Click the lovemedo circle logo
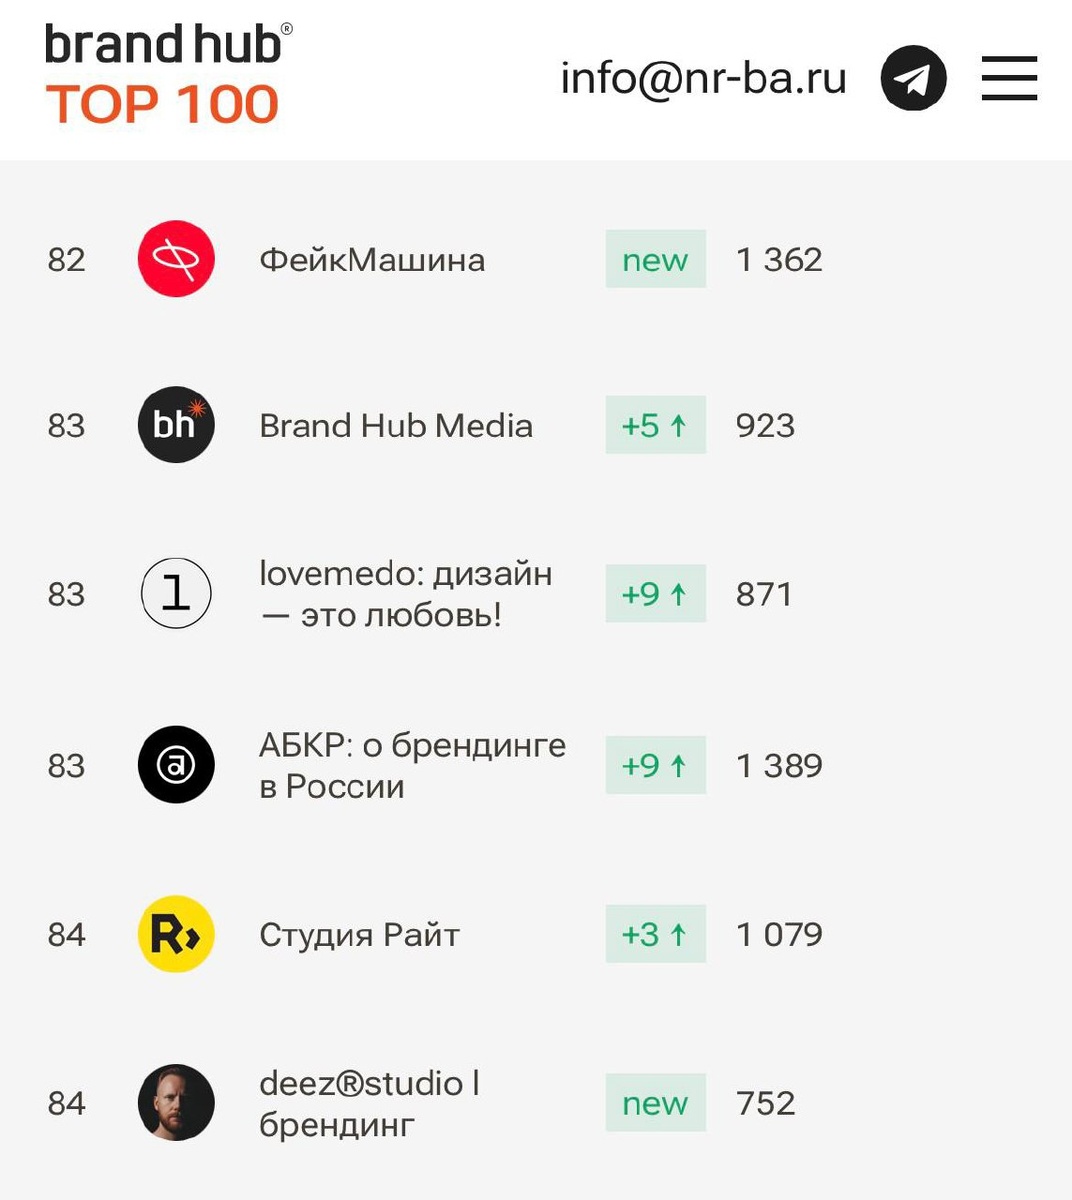The width and height of the screenshot is (1072, 1200). [176, 594]
